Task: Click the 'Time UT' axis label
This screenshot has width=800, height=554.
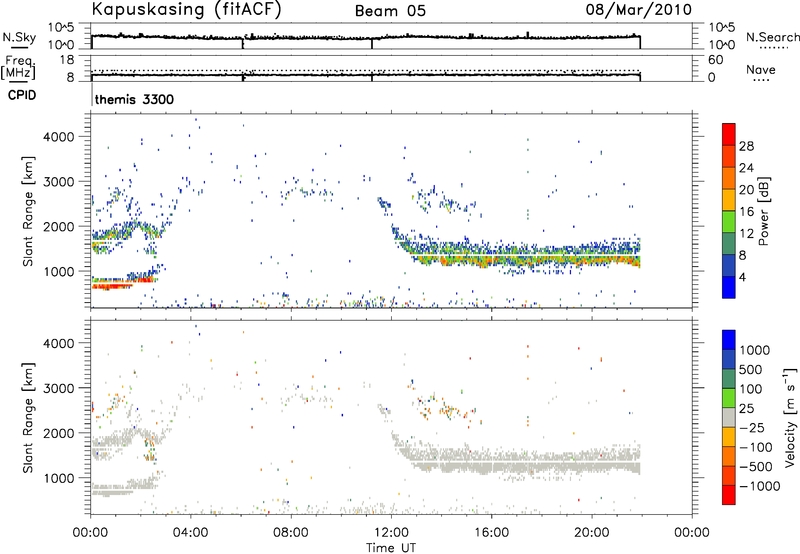Action: coord(390,548)
